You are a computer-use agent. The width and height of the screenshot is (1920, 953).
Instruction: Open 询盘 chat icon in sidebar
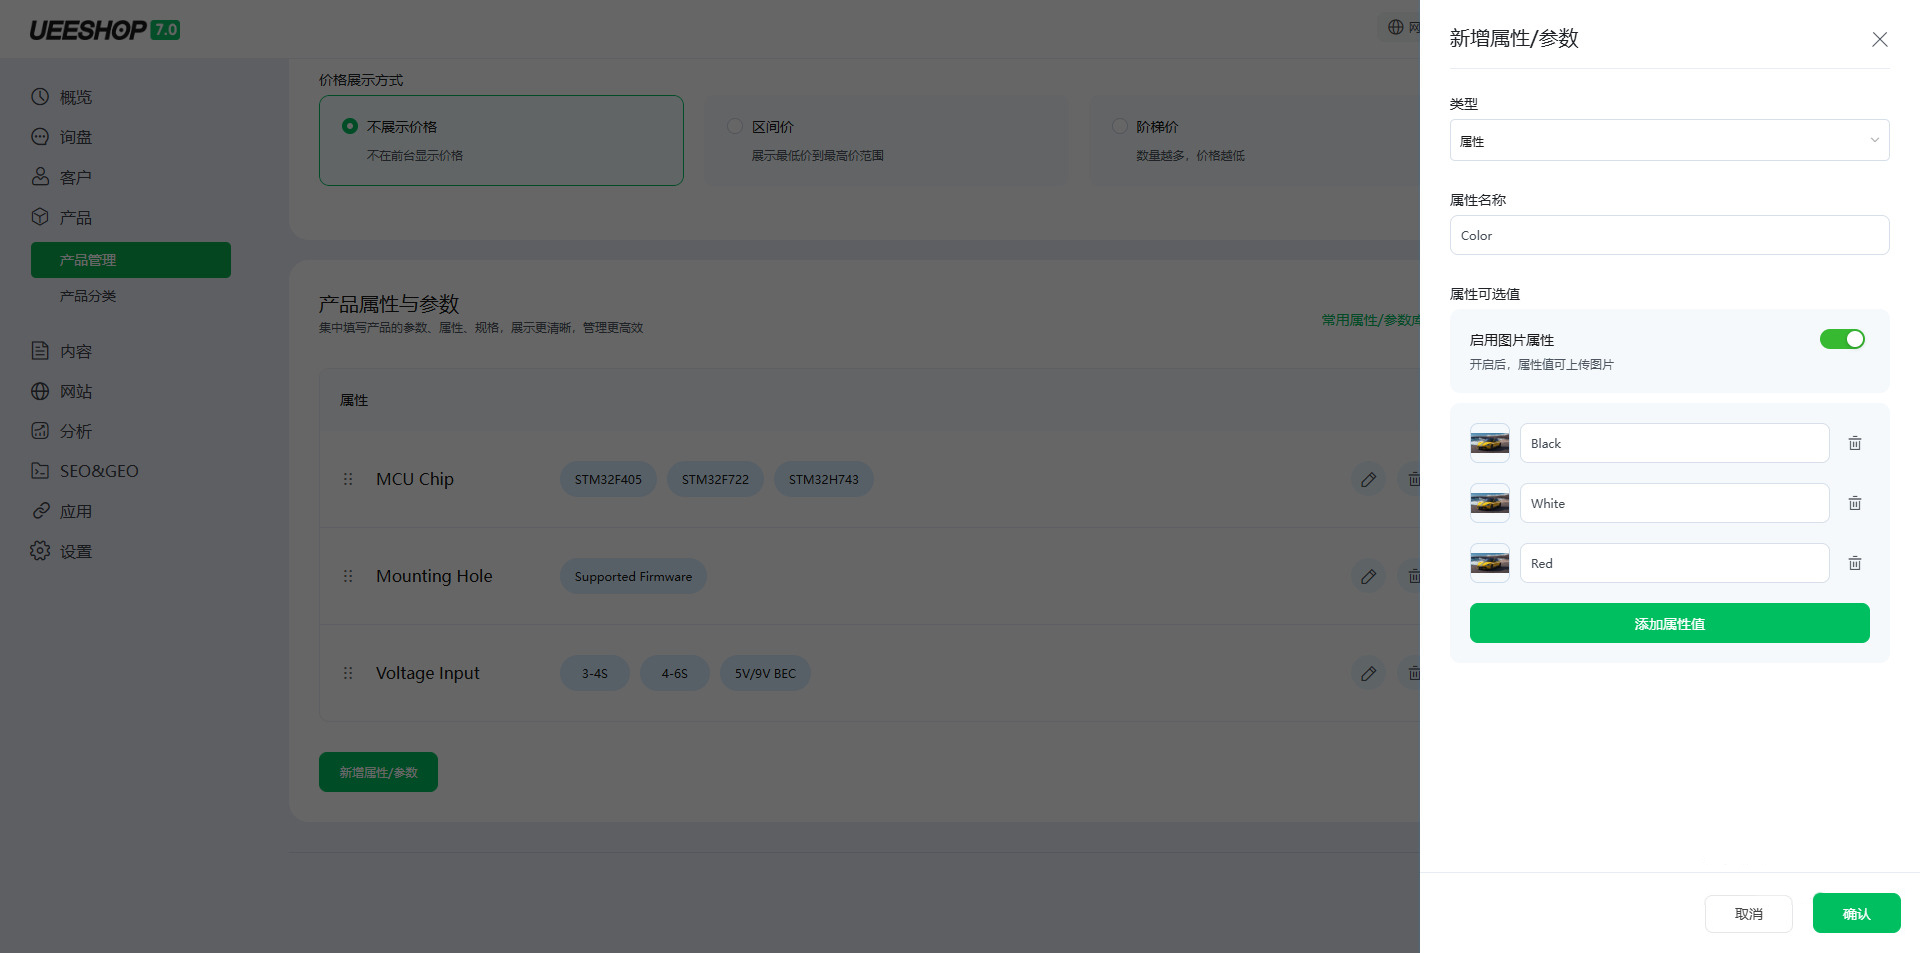[x=40, y=137]
